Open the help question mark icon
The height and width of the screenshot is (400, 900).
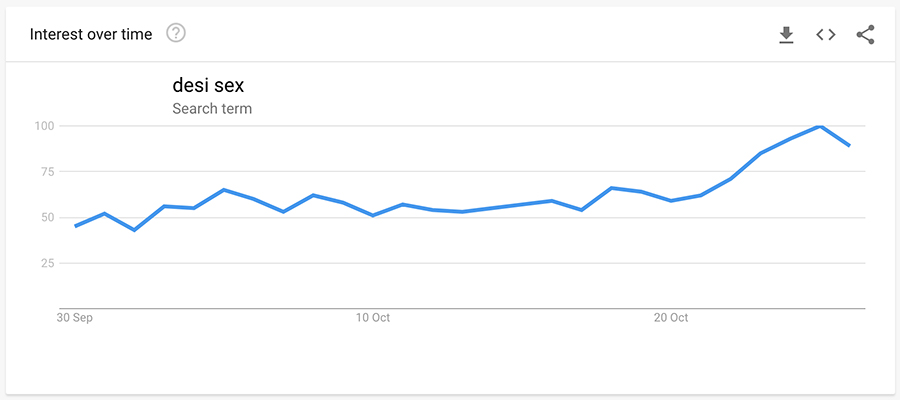click(176, 34)
